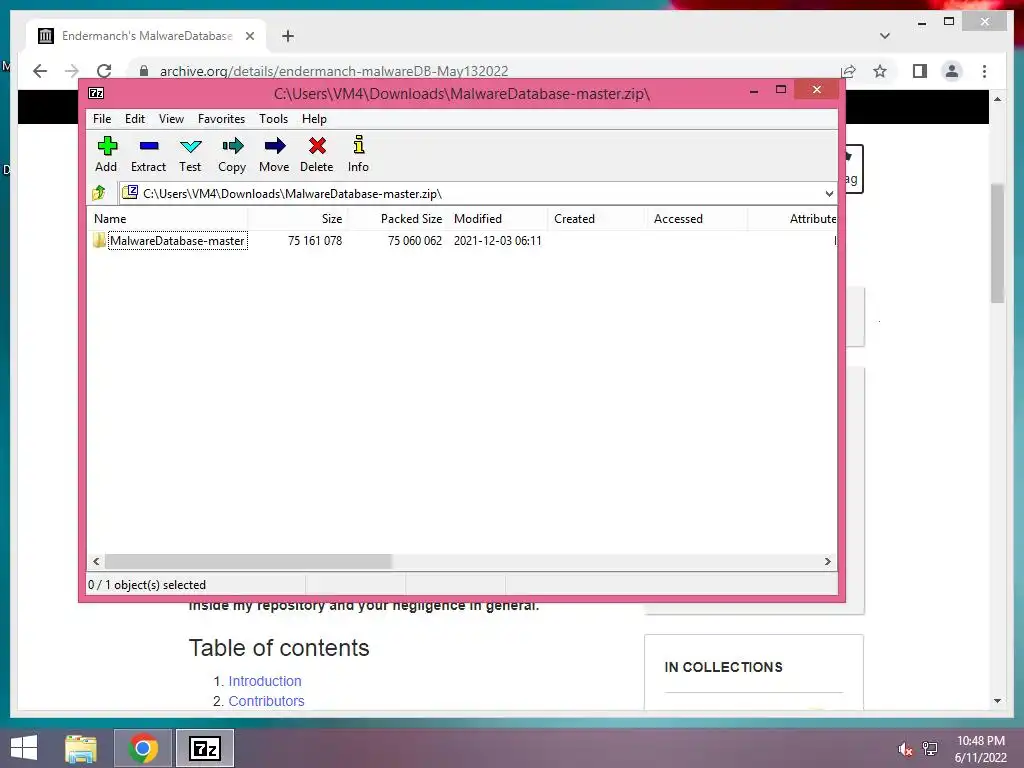Sort by the Size column header
The height and width of the screenshot is (768, 1024).
298,219
